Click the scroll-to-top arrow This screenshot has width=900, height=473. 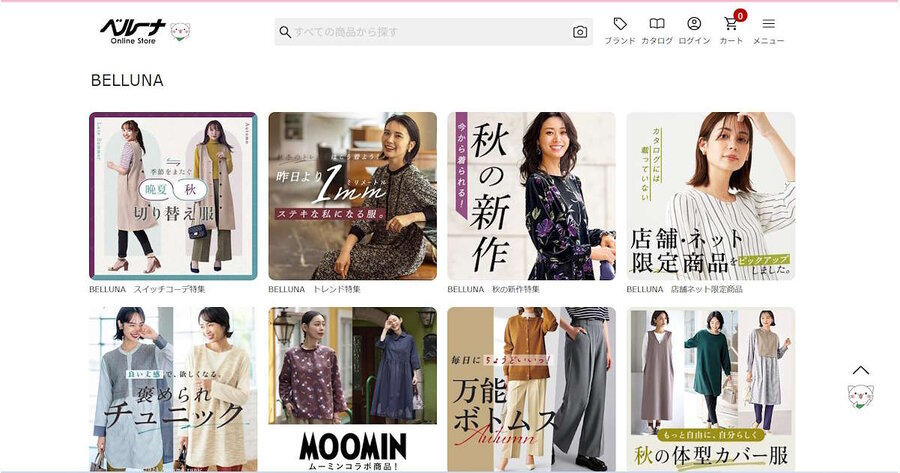click(860, 370)
